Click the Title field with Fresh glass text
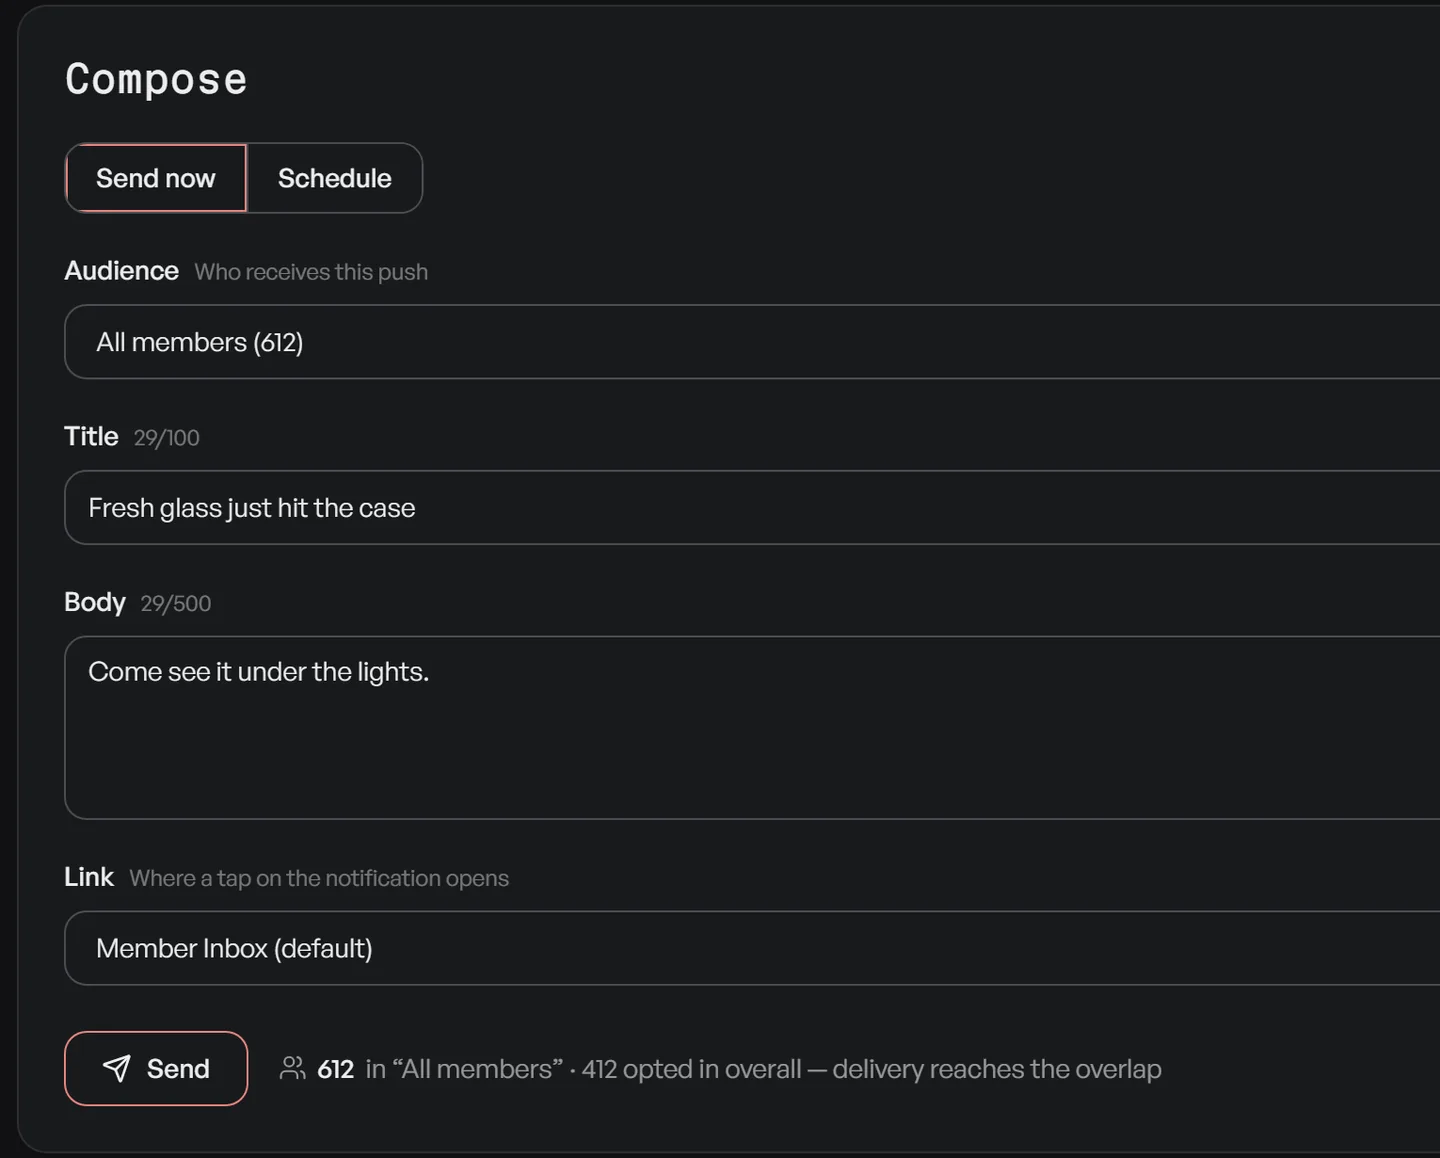1440x1158 pixels. click(x=752, y=508)
